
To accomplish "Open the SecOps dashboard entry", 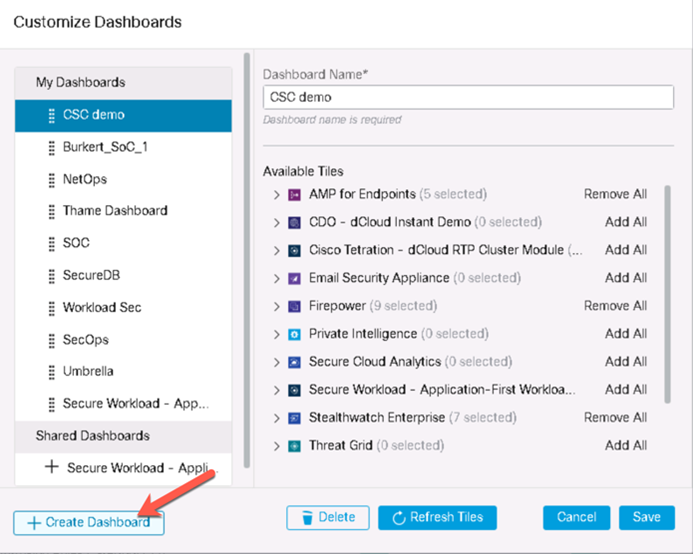I will tap(123, 340).
